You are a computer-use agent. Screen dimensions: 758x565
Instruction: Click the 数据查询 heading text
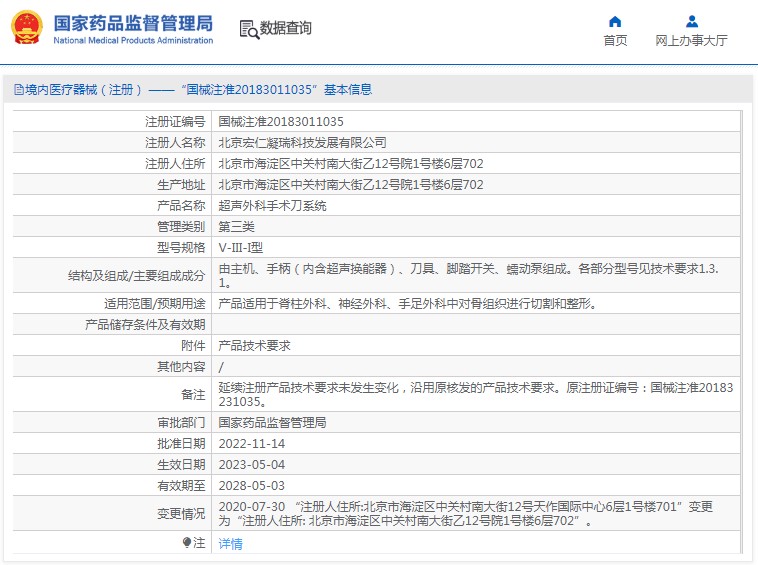286,28
